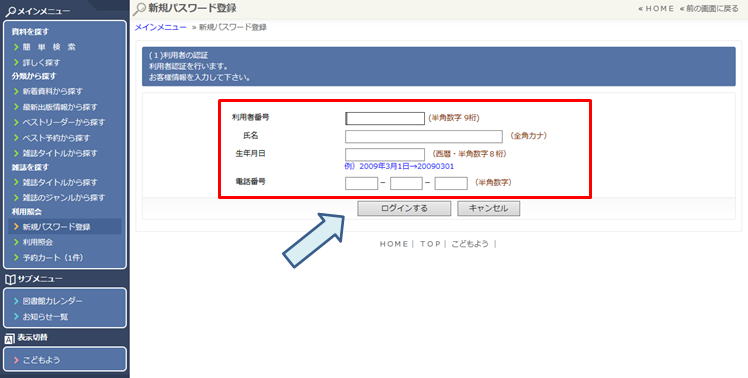748x378 pixels.
Task: Click the middle 電話番号 box
Action: 406,183
